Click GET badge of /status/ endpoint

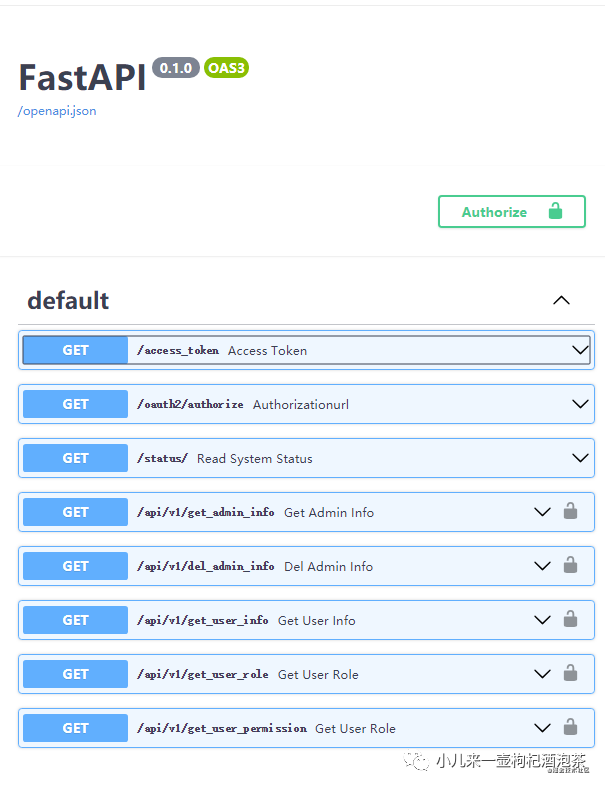(x=76, y=458)
